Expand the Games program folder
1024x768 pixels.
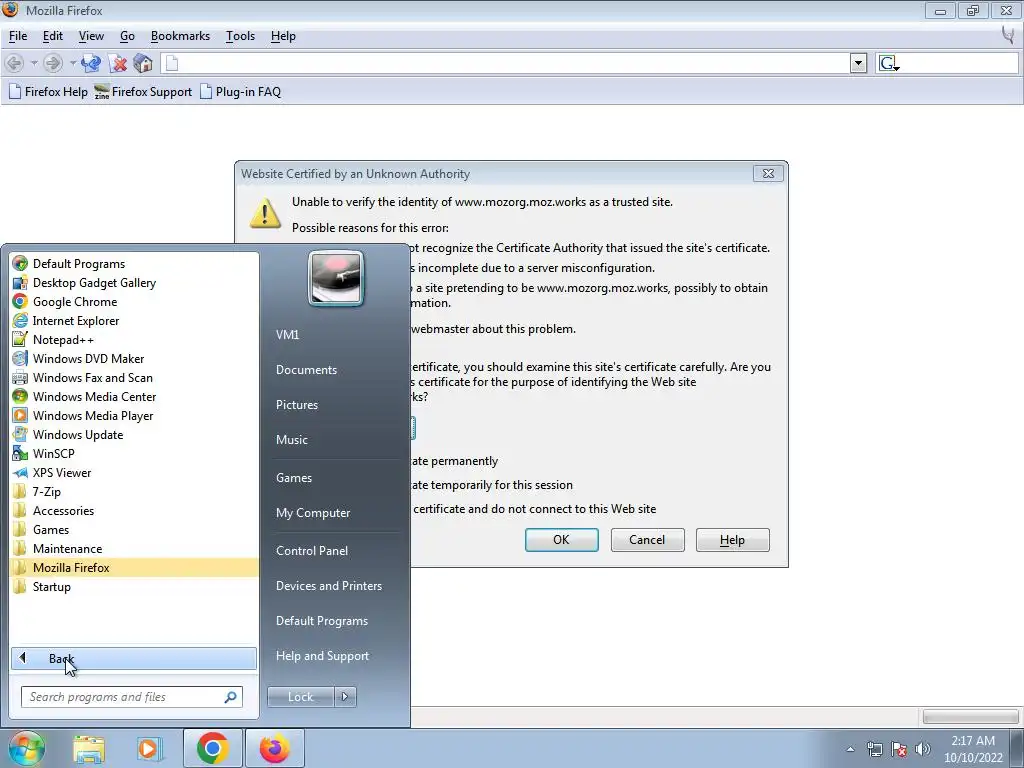click(x=134, y=530)
